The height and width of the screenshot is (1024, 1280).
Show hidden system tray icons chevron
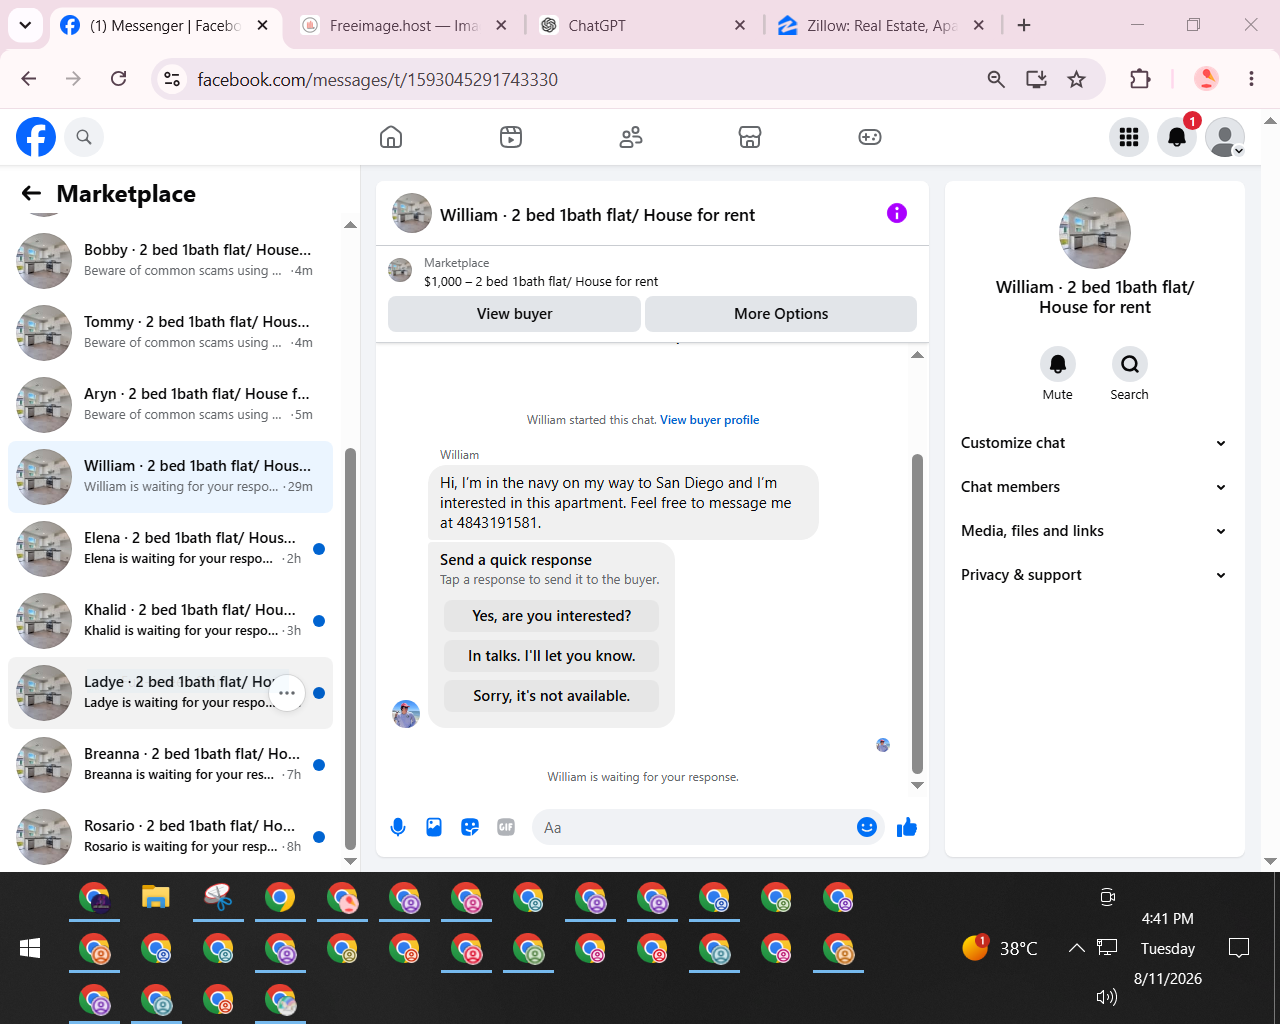click(x=1076, y=948)
